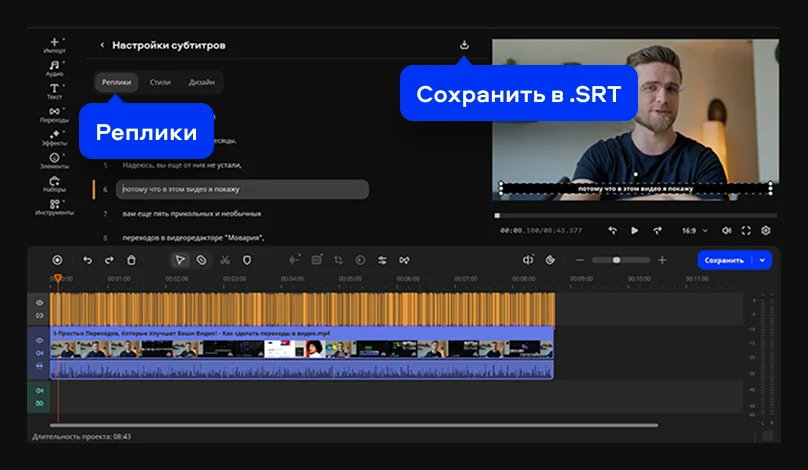
Task: Open the 16:9 aspect ratio dropdown
Action: (695, 230)
